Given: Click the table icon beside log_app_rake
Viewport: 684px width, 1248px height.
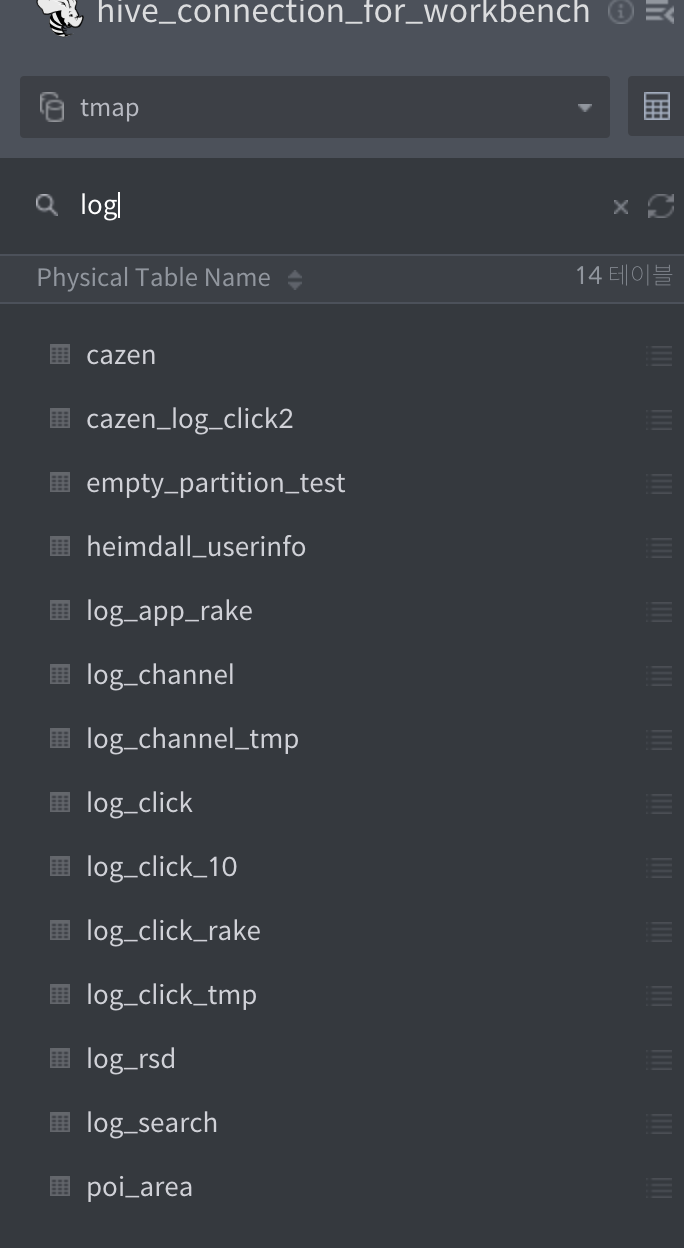Looking at the screenshot, I should pyautogui.click(x=59, y=611).
